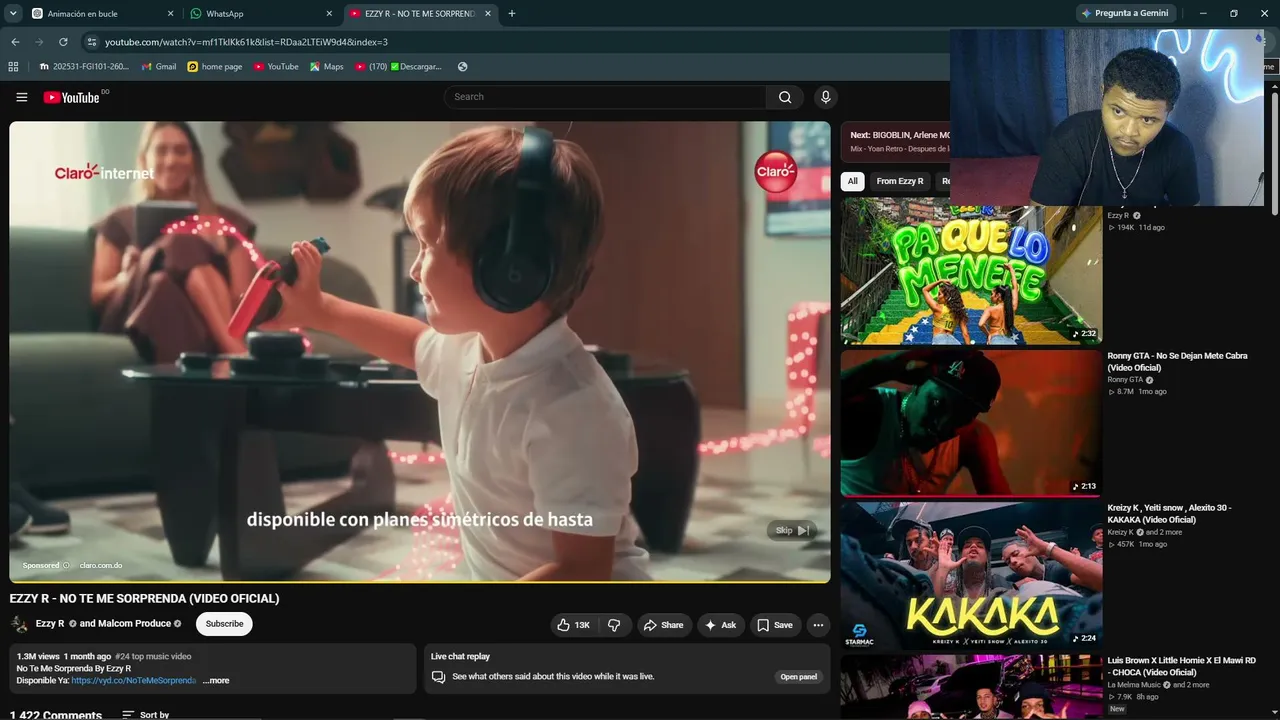1280x720 pixels.
Task: Open Kreizy K KAKAKA video title
Action: coord(1169,514)
